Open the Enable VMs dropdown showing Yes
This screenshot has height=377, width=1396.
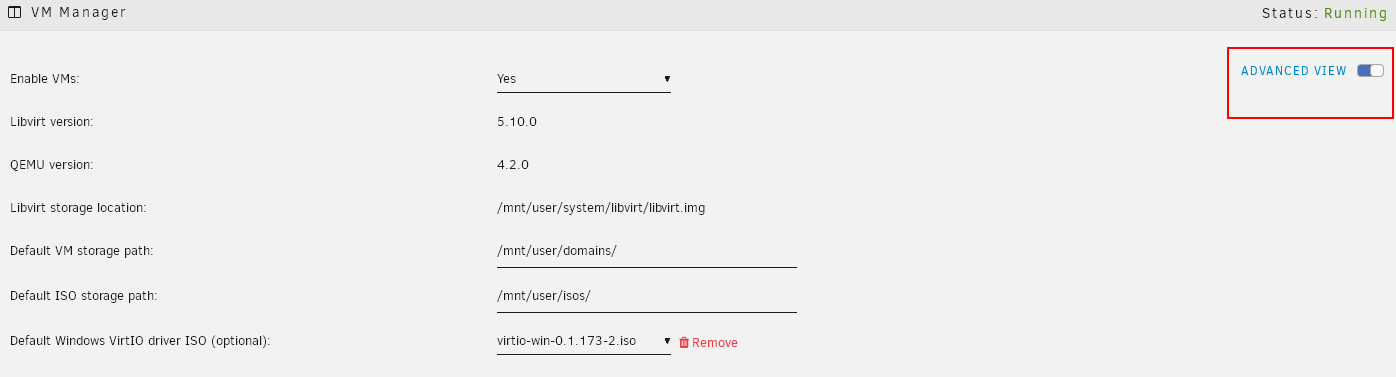tap(584, 78)
